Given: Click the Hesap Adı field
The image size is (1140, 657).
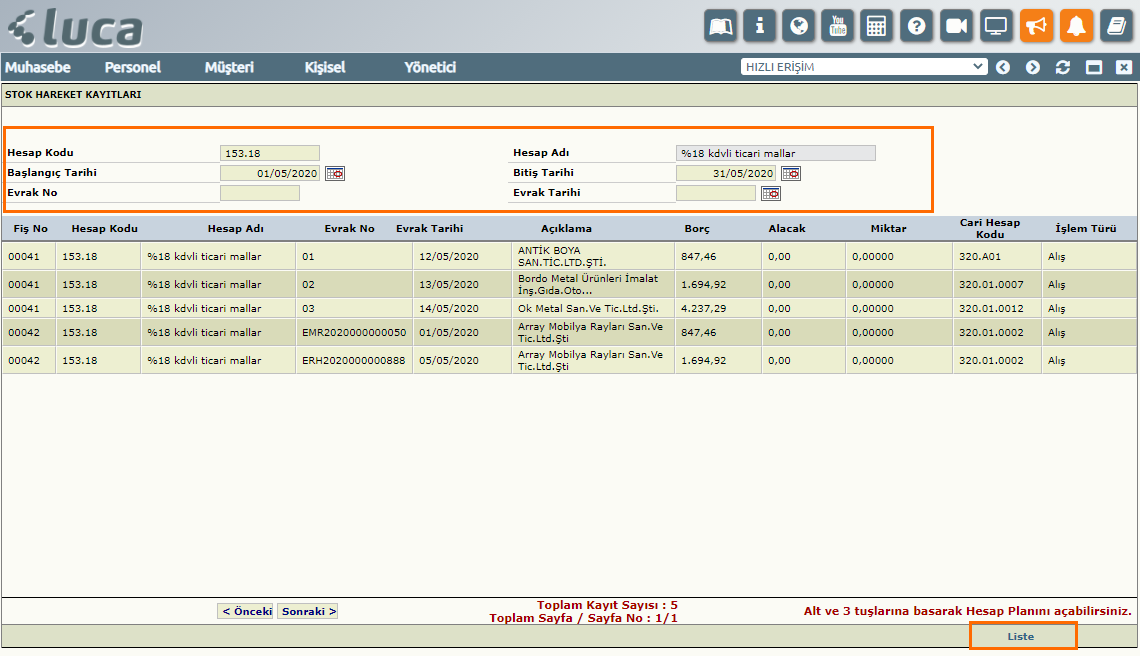Looking at the screenshot, I should (x=776, y=153).
